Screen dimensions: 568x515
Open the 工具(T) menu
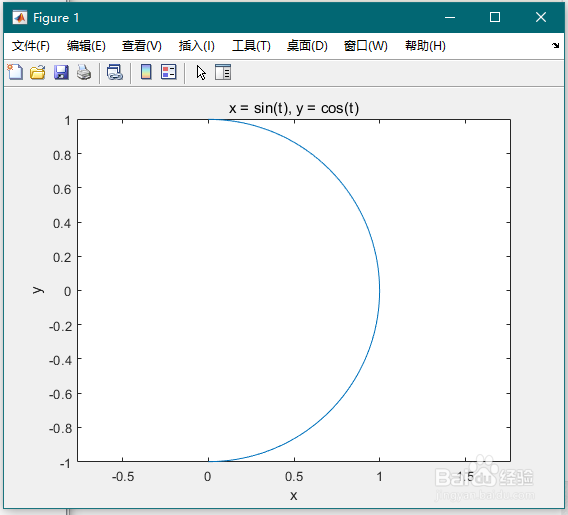[x=251, y=46]
